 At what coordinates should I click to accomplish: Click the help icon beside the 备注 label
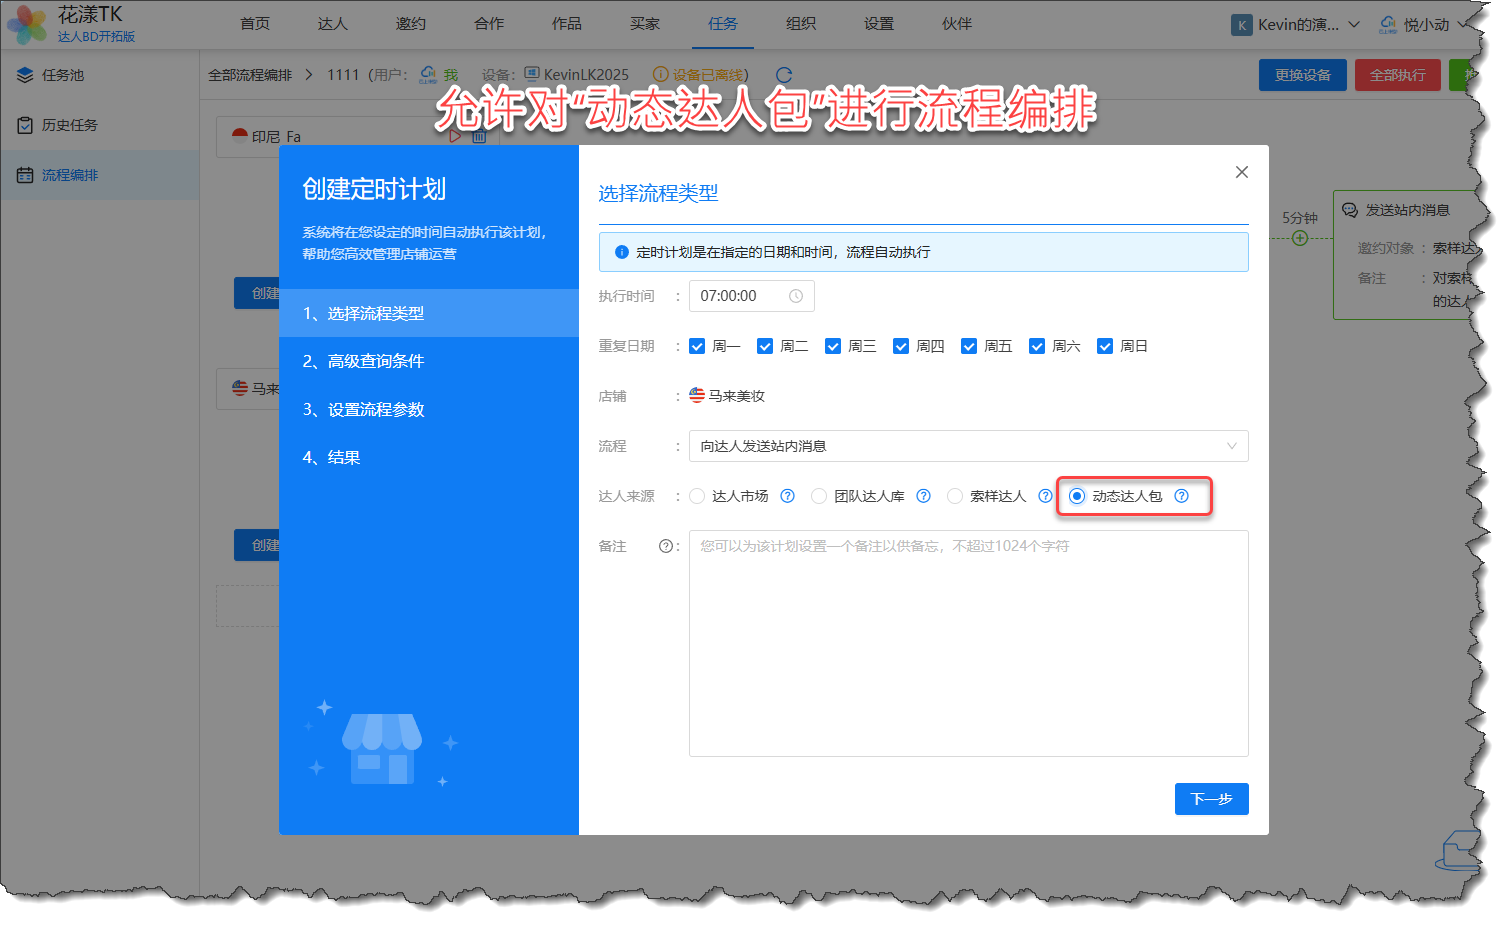665,546
